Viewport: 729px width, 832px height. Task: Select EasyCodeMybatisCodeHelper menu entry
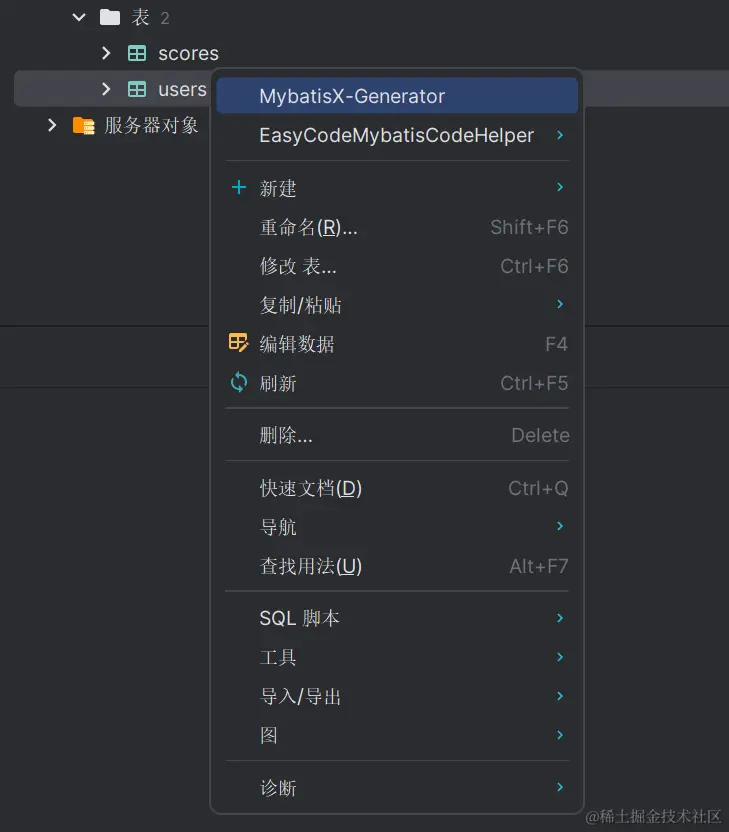[x=397, y=135]
